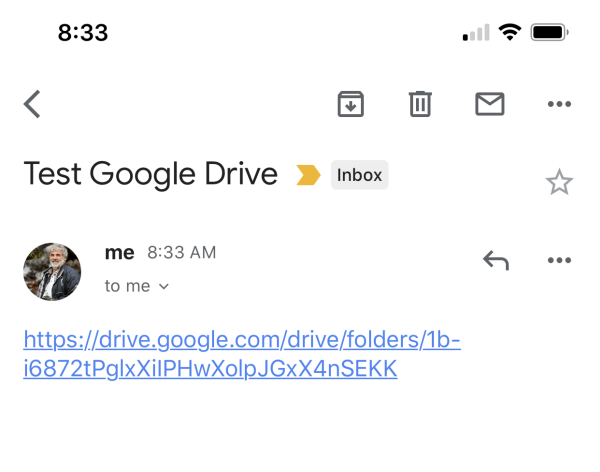Reply to the message
This screenshot has width=600, height=472.
point(495,261)
